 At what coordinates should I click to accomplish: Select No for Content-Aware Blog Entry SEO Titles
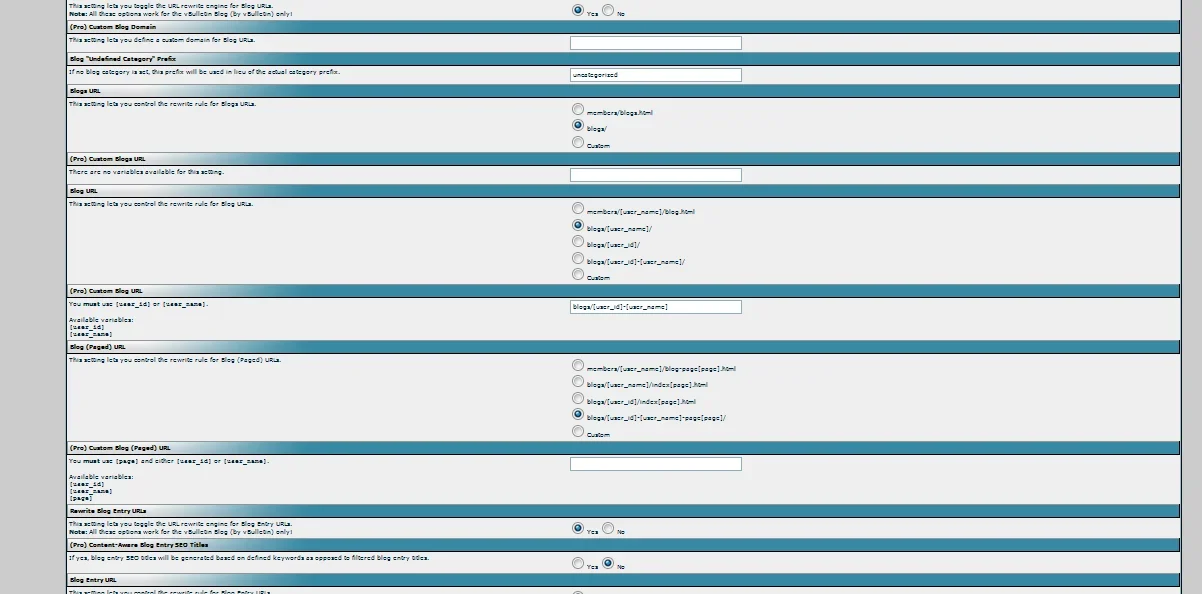(x=608, y=563)
